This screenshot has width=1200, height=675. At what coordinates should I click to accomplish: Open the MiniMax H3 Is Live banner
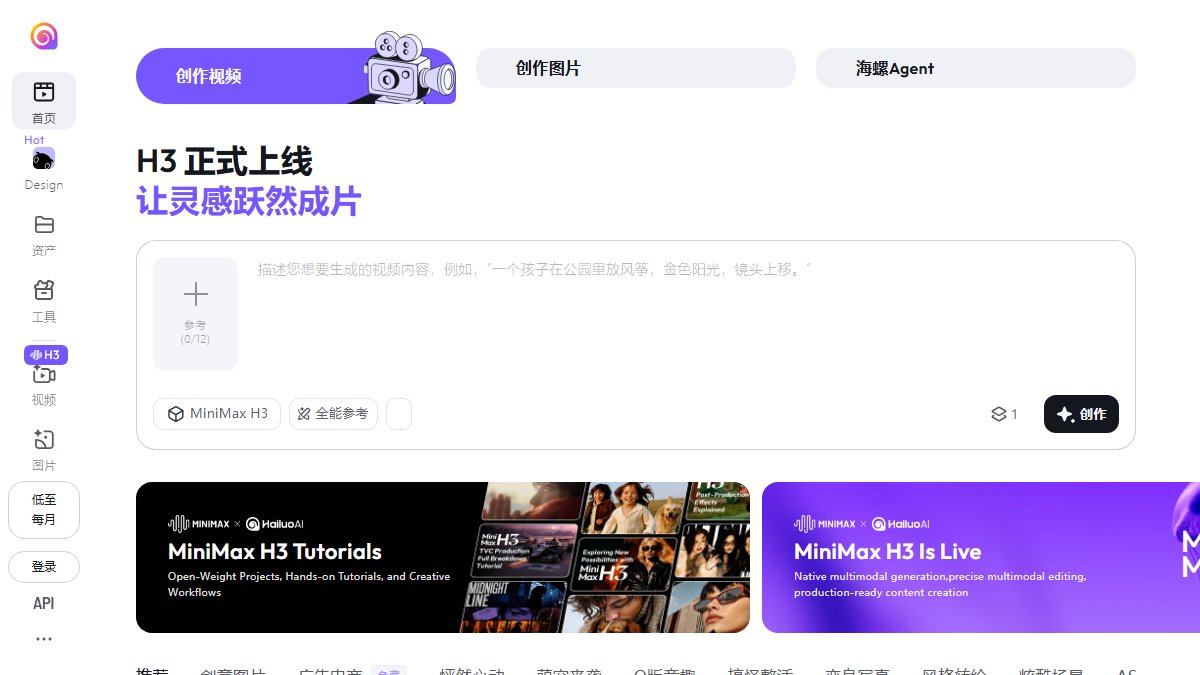tap(981, 557)
